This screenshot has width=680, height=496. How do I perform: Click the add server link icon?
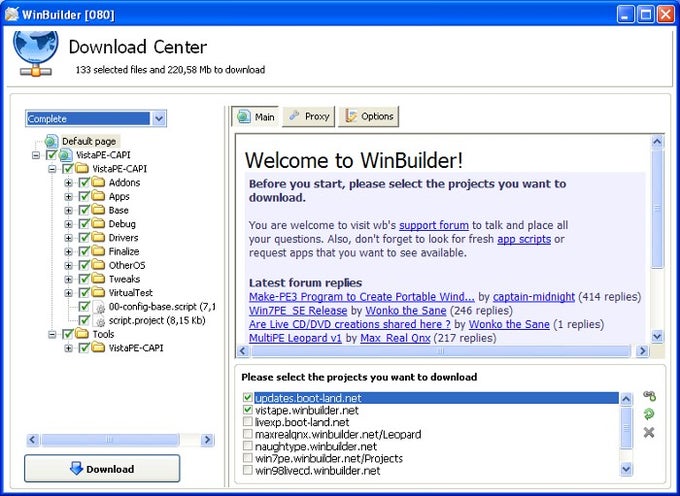pos(649,396)
